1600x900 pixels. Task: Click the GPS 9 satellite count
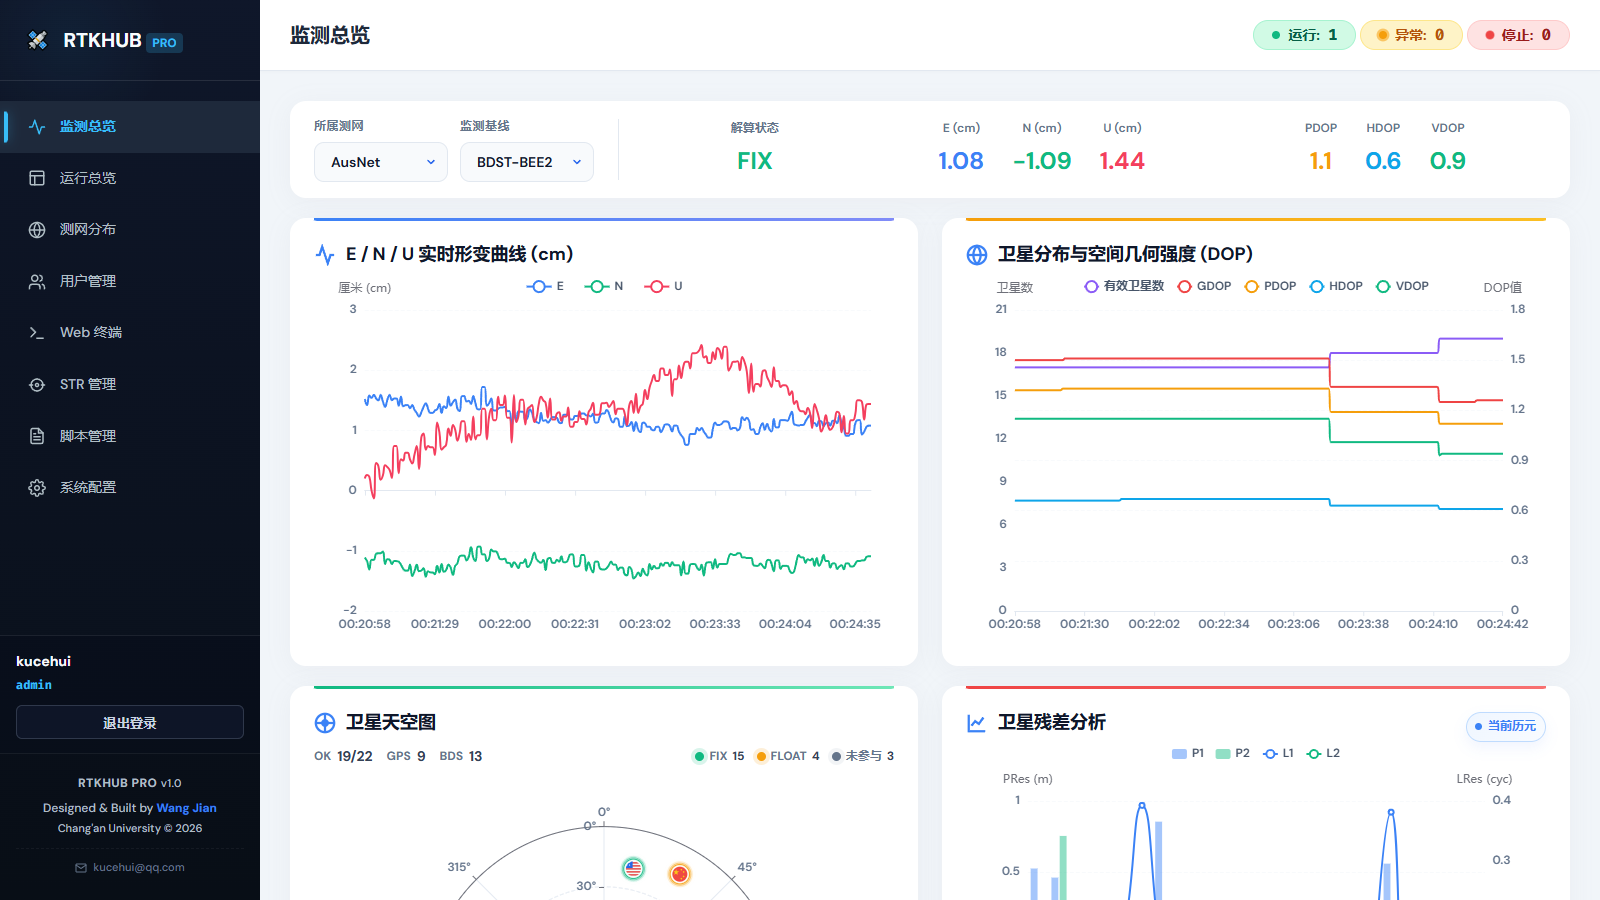[x=406, y=756]
